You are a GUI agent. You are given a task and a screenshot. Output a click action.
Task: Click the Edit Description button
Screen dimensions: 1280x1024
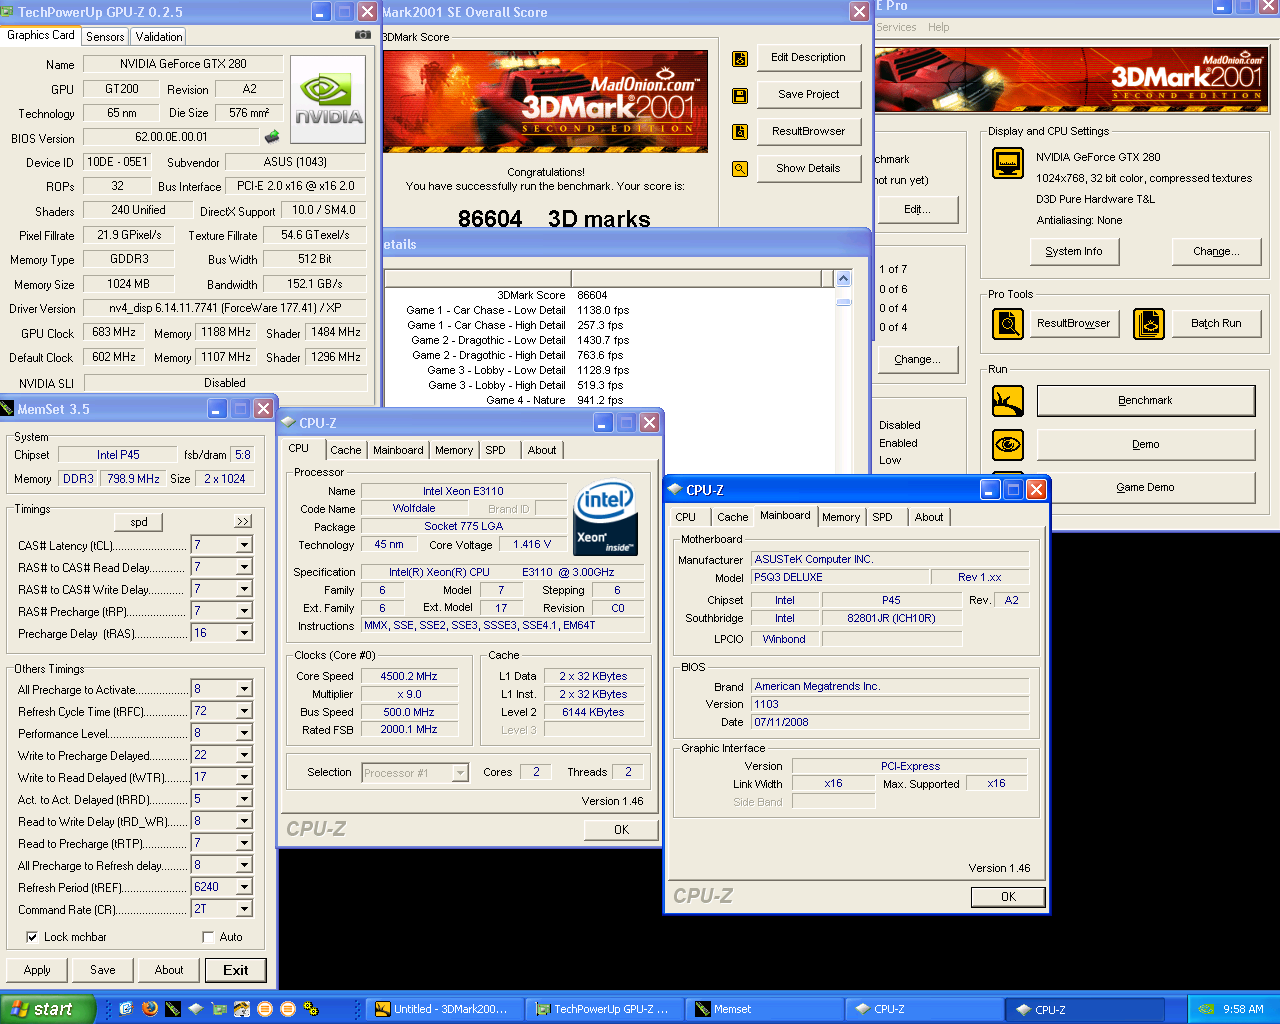808,57
